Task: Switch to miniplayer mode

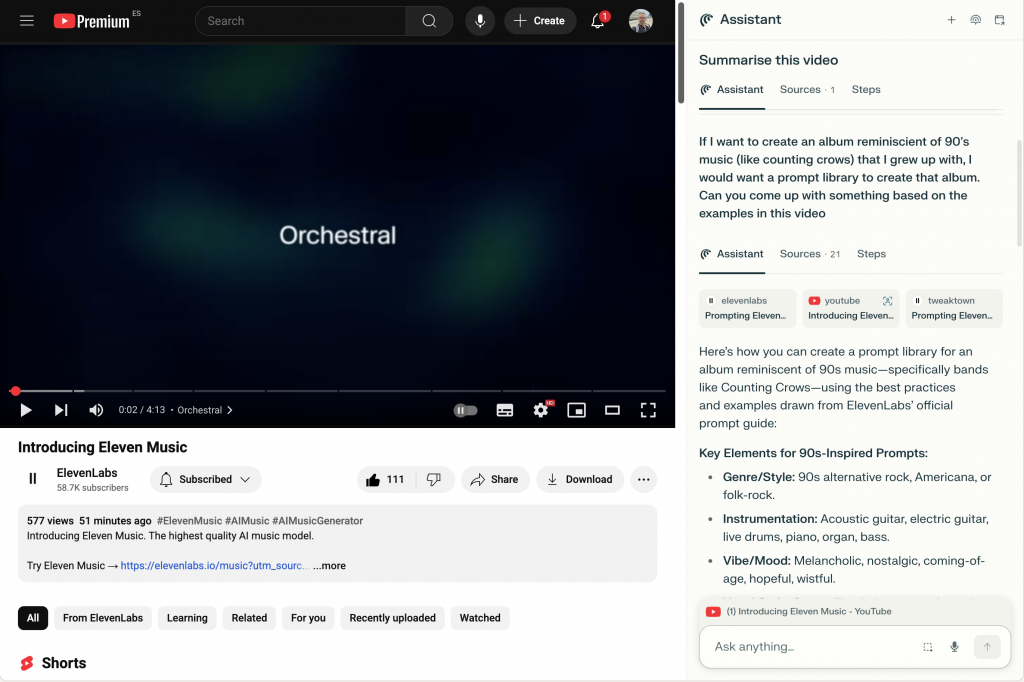Action: point(576,410)
